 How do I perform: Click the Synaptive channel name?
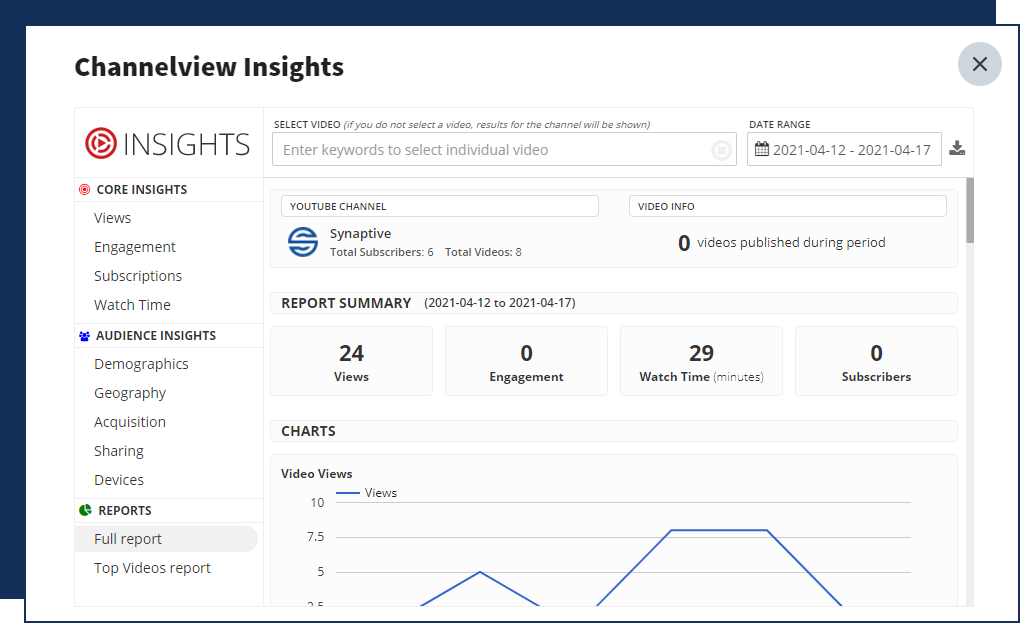(x=360, y=233)
